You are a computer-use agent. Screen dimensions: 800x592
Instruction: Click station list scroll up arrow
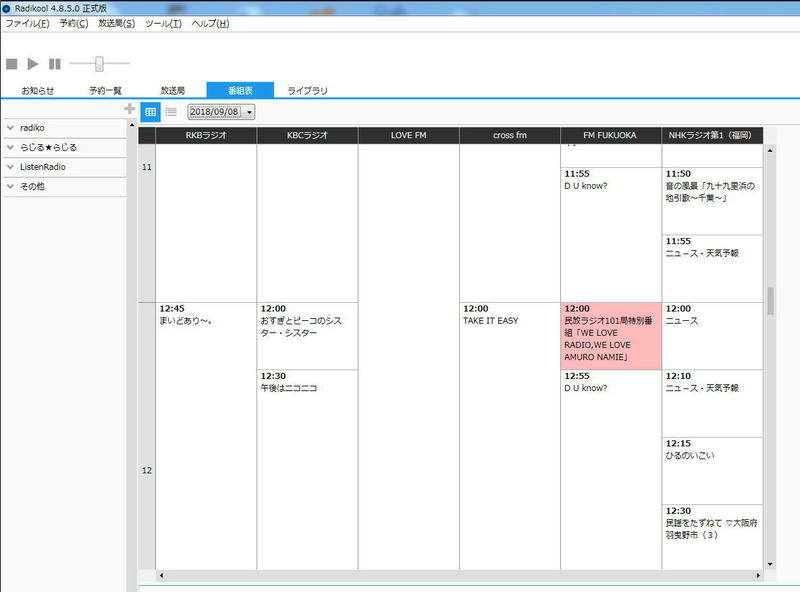coord(132,125)
